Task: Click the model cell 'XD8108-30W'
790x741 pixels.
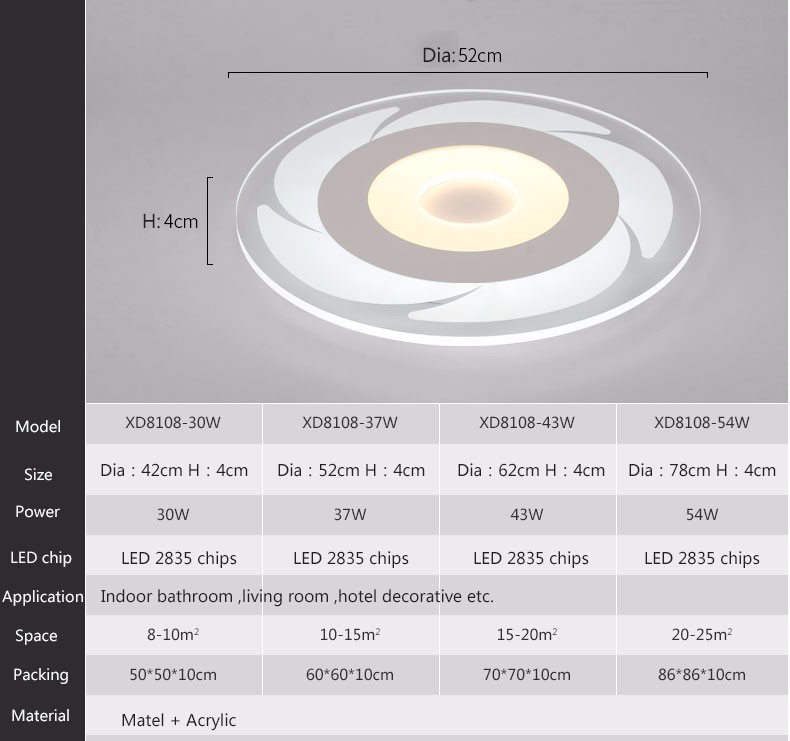Action: [x=173, y=422]
